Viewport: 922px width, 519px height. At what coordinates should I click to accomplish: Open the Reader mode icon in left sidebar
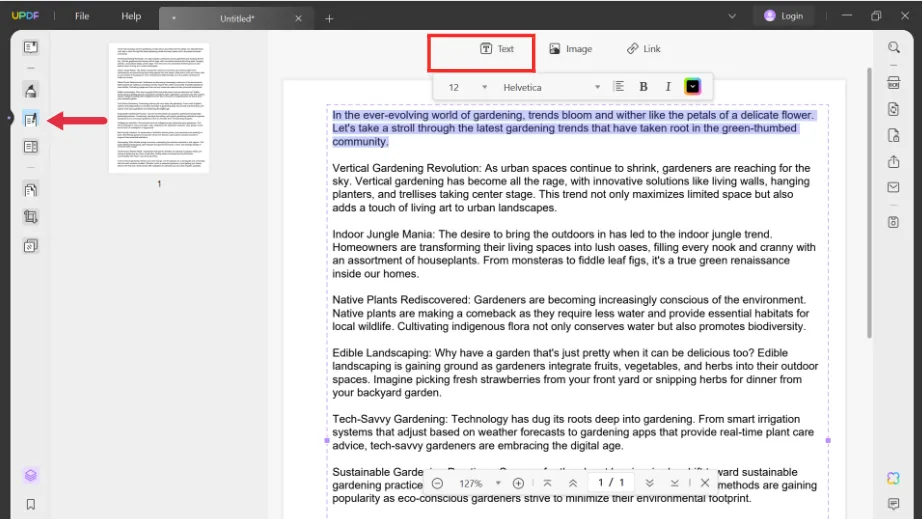(31, 47)
